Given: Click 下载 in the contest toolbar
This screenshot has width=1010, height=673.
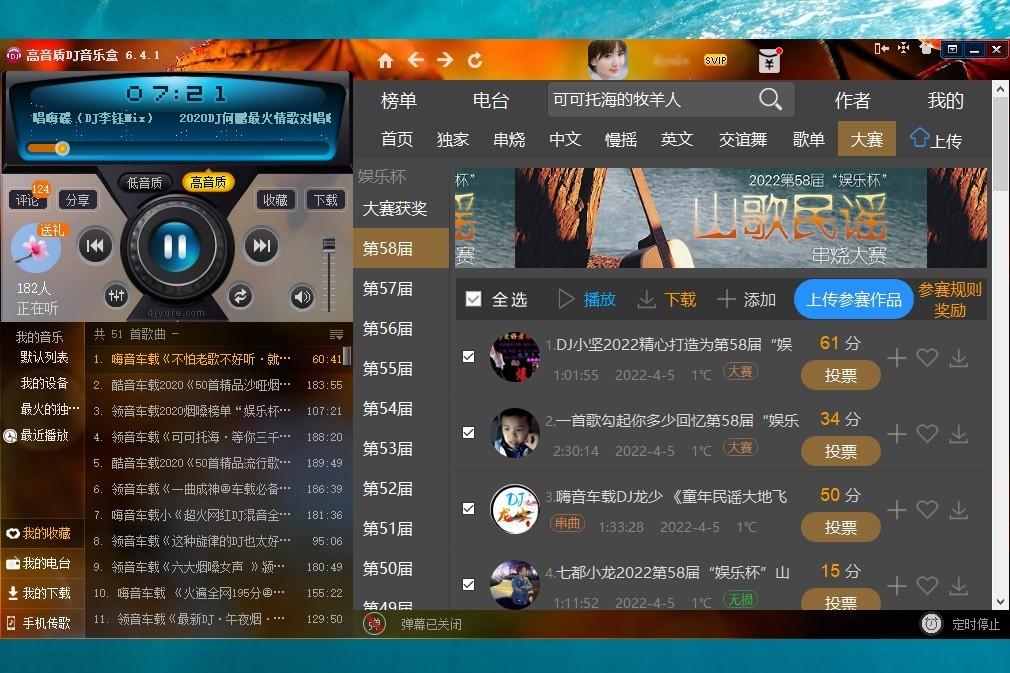Looking at the screenshot, I should tap(667, 299).
